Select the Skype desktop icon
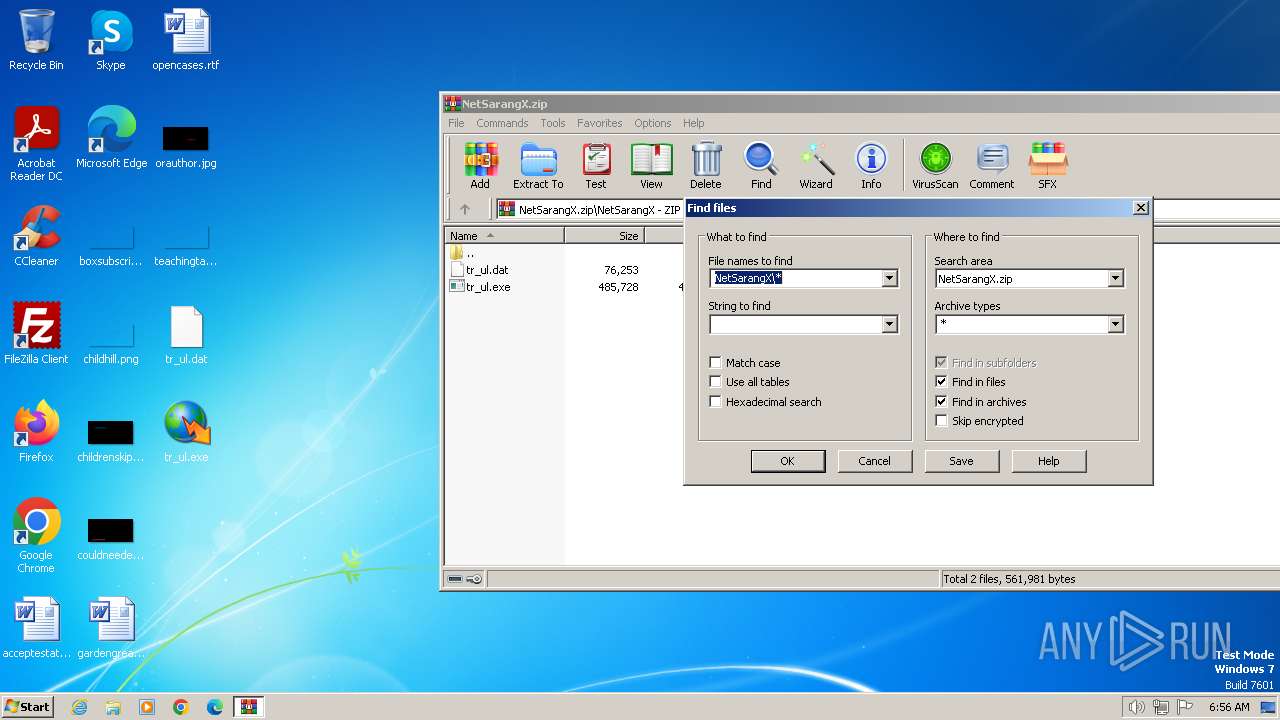 click(111, 40)
